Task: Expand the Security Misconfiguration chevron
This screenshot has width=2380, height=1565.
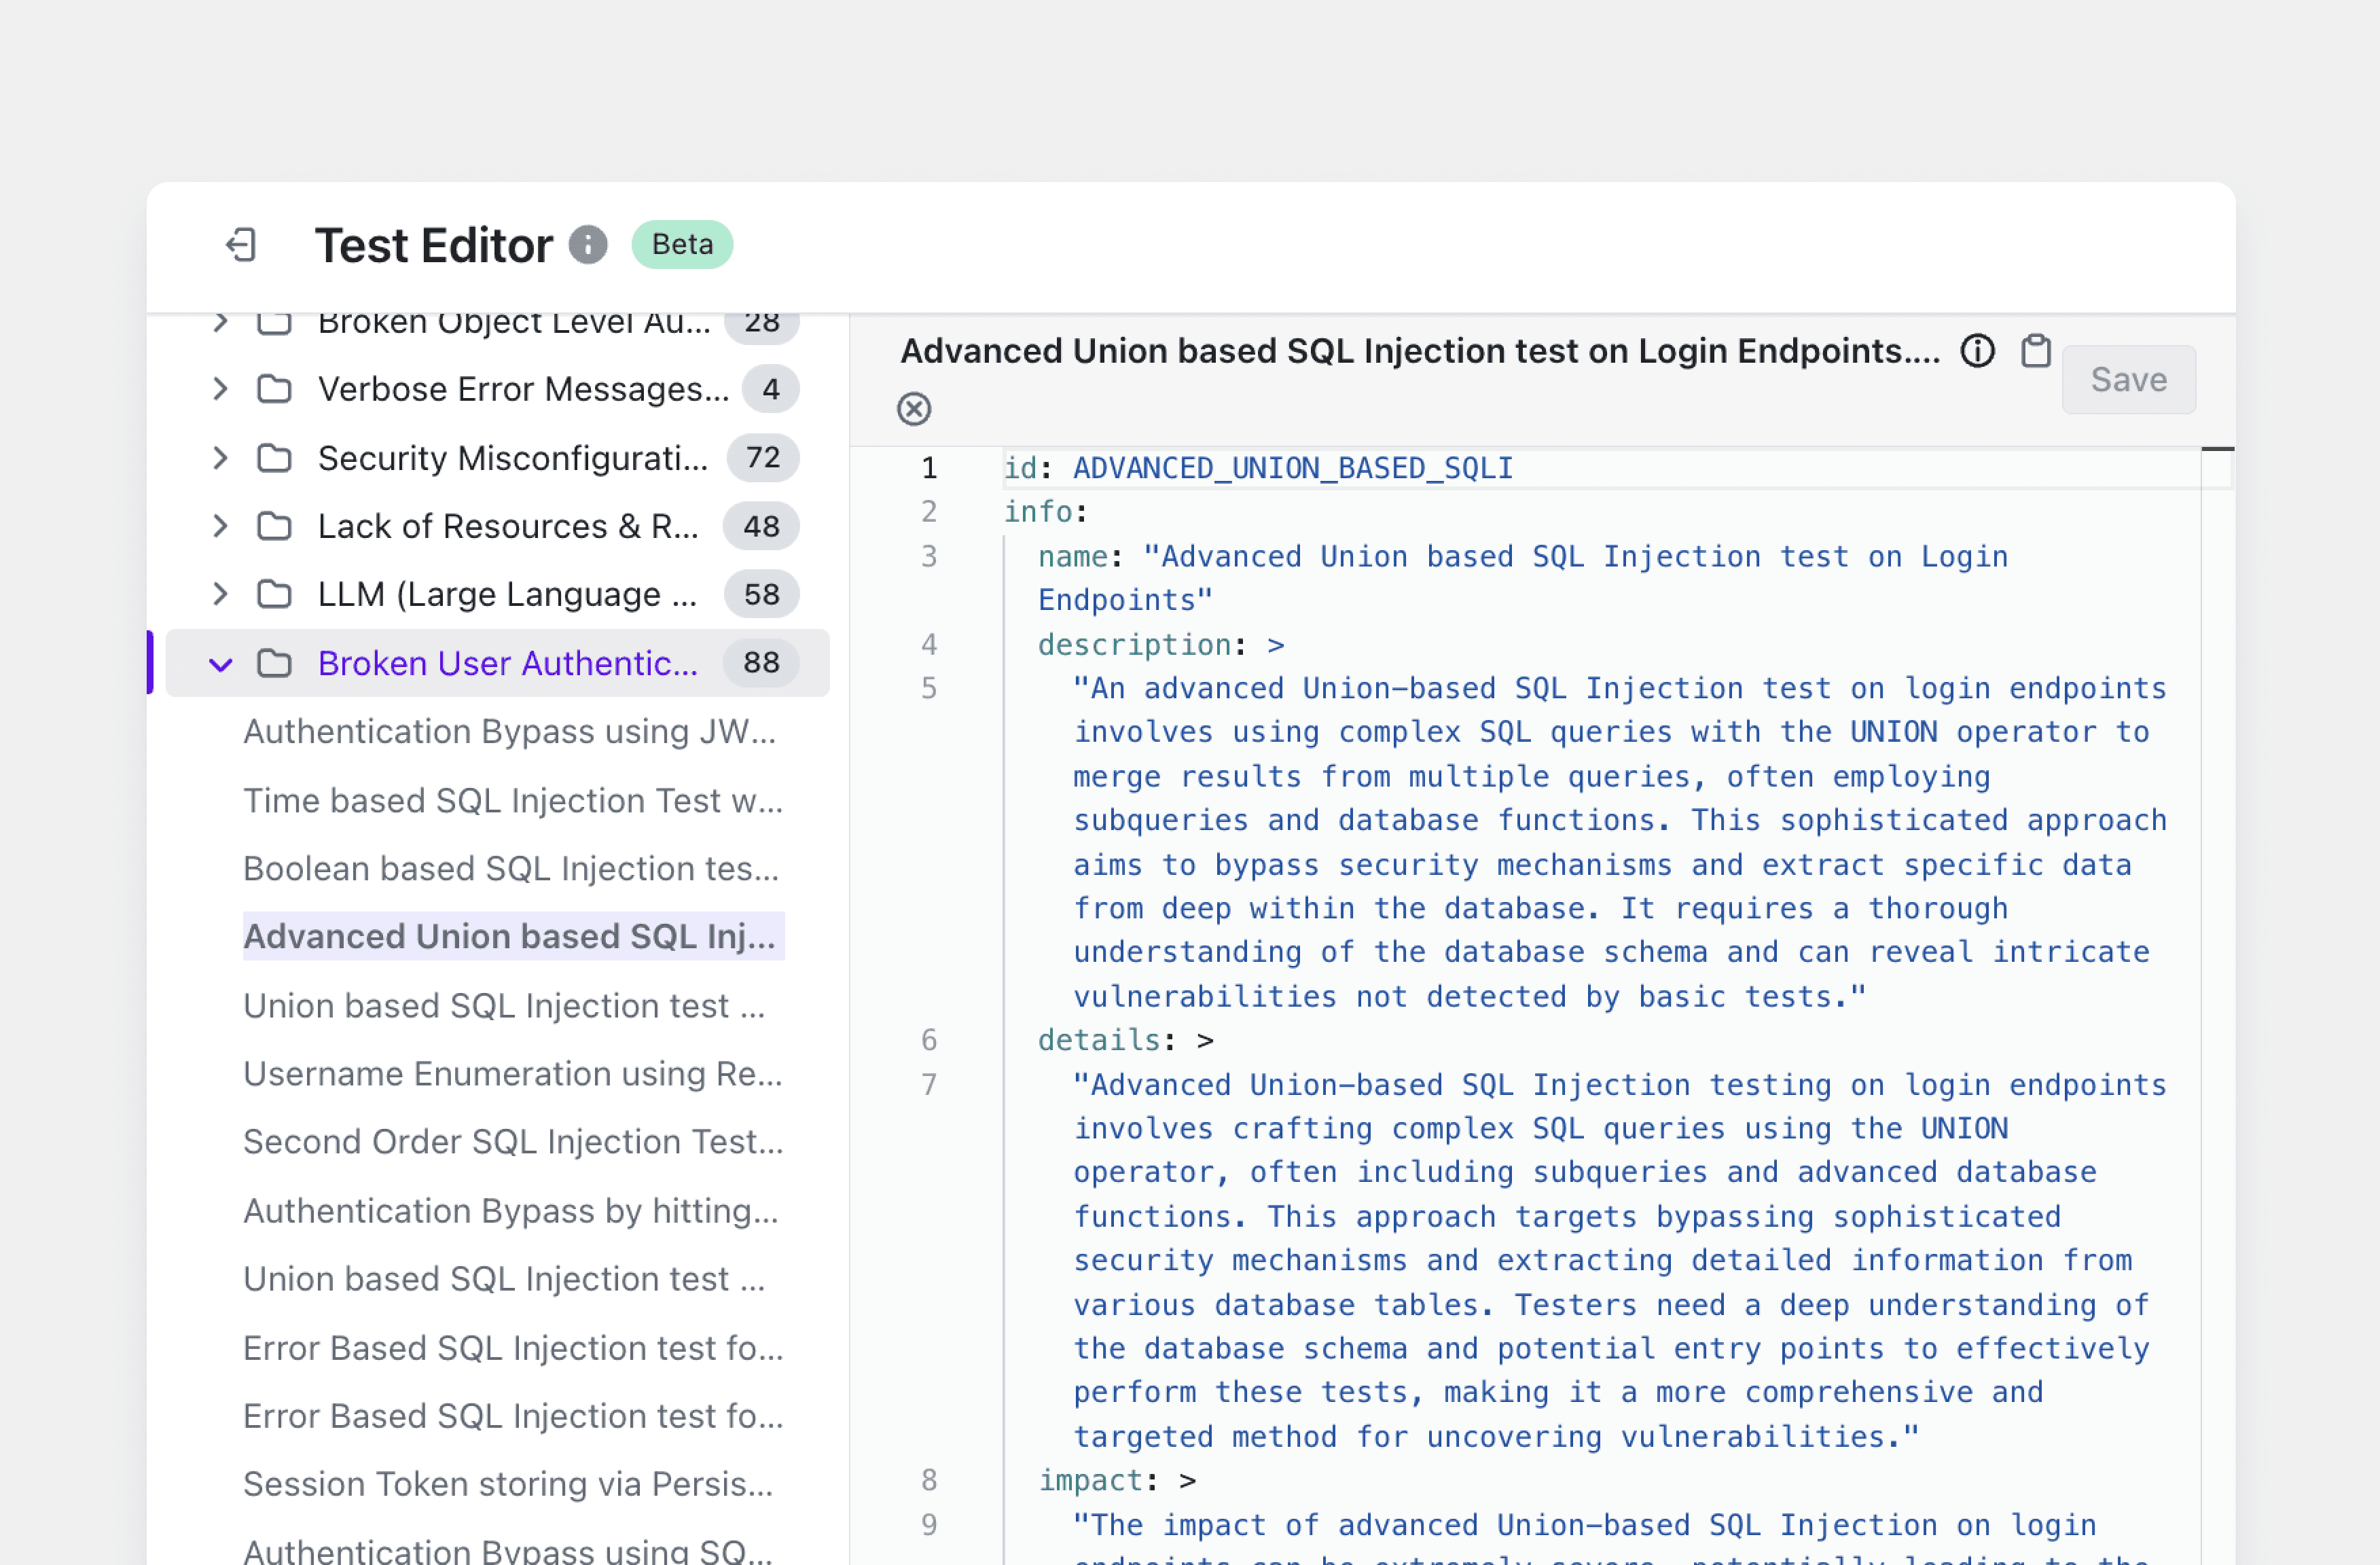Action: click(221, 458)
